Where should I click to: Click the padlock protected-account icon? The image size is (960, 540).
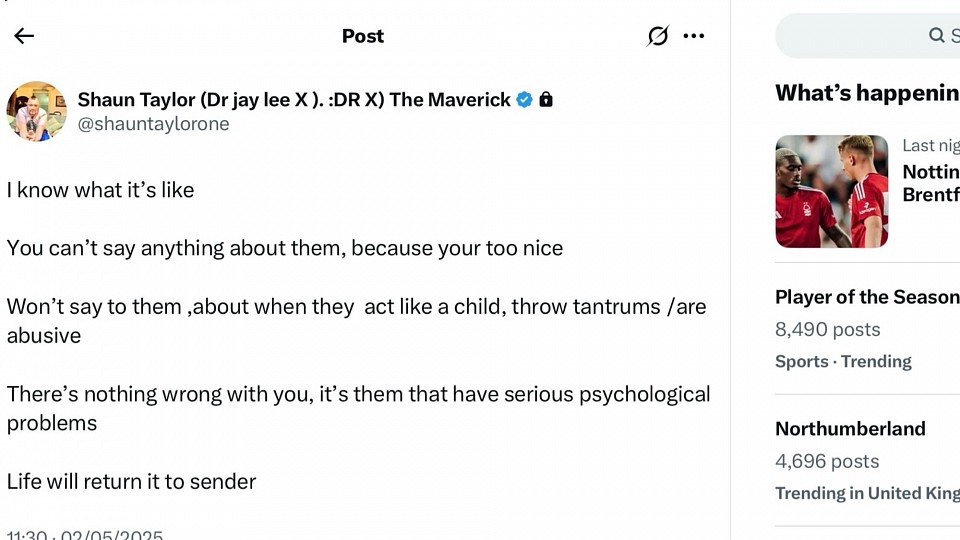(546, 99)
